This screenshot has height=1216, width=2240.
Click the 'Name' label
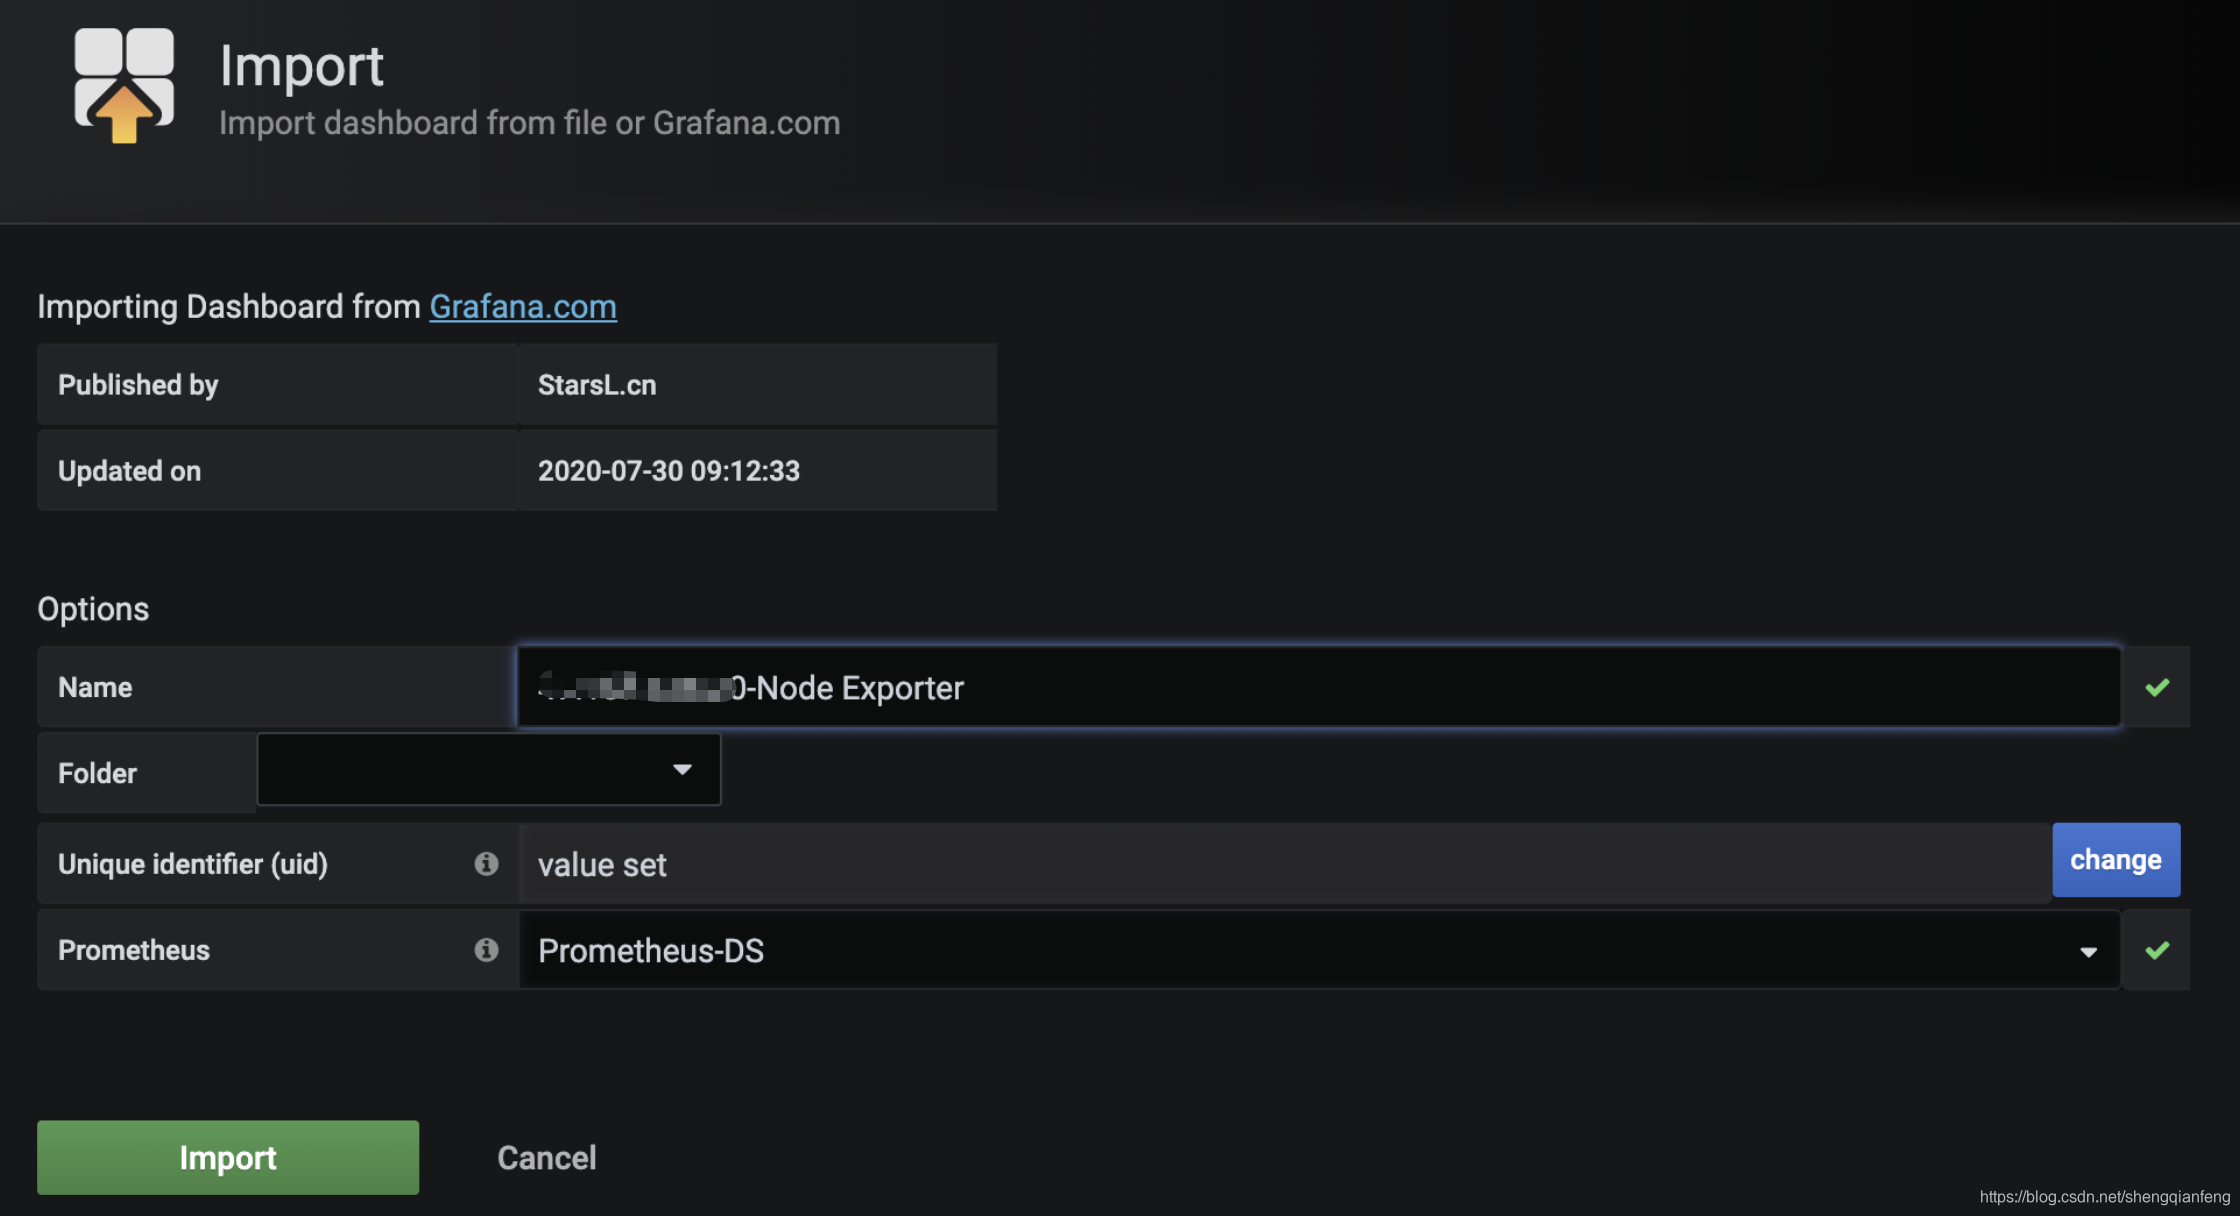click(95, 687)
